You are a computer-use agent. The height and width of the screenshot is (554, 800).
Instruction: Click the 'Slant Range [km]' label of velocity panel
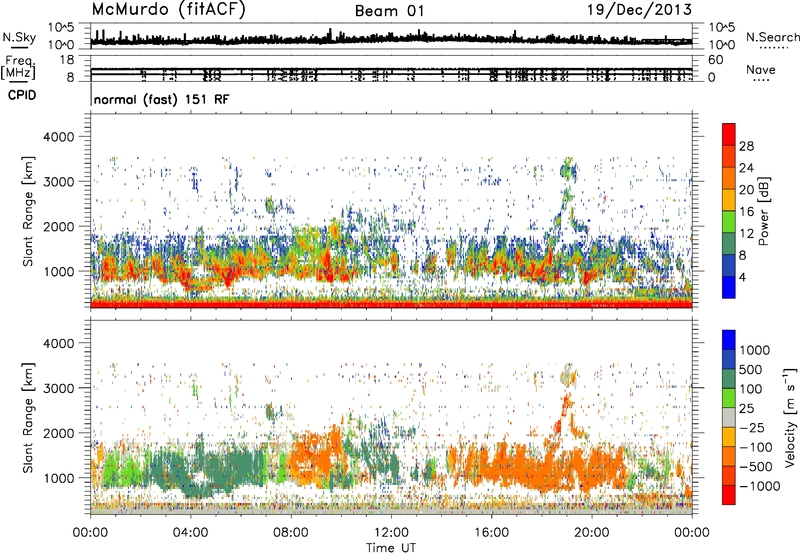pyautogui.click(x=28, y=417)
